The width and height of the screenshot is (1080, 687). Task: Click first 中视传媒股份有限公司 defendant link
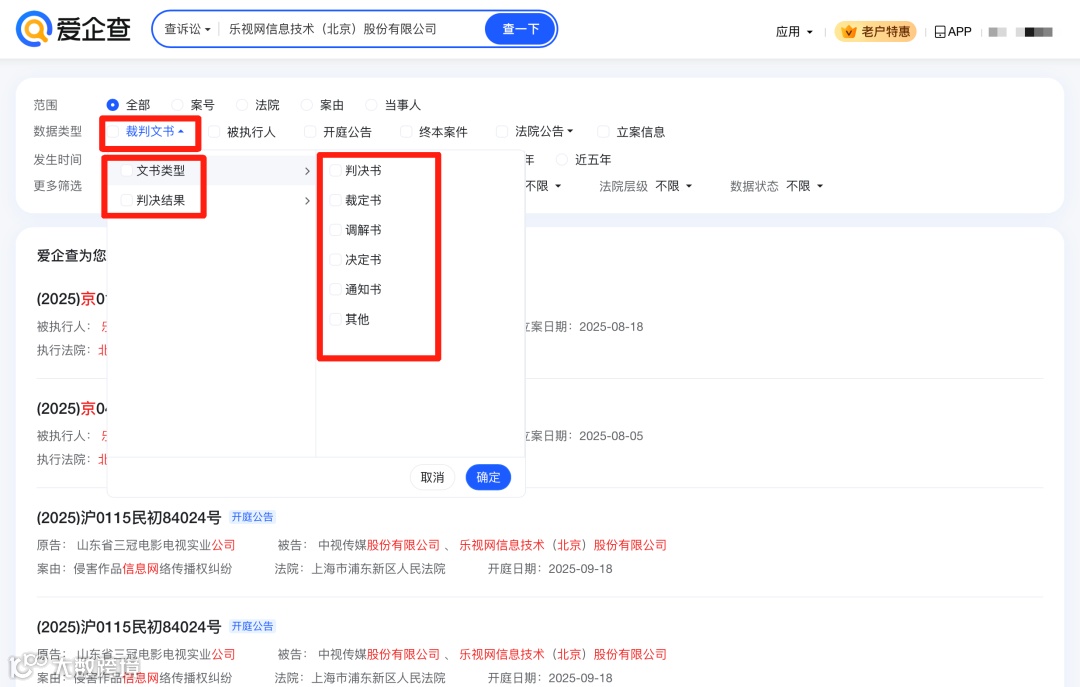point(379,545)
